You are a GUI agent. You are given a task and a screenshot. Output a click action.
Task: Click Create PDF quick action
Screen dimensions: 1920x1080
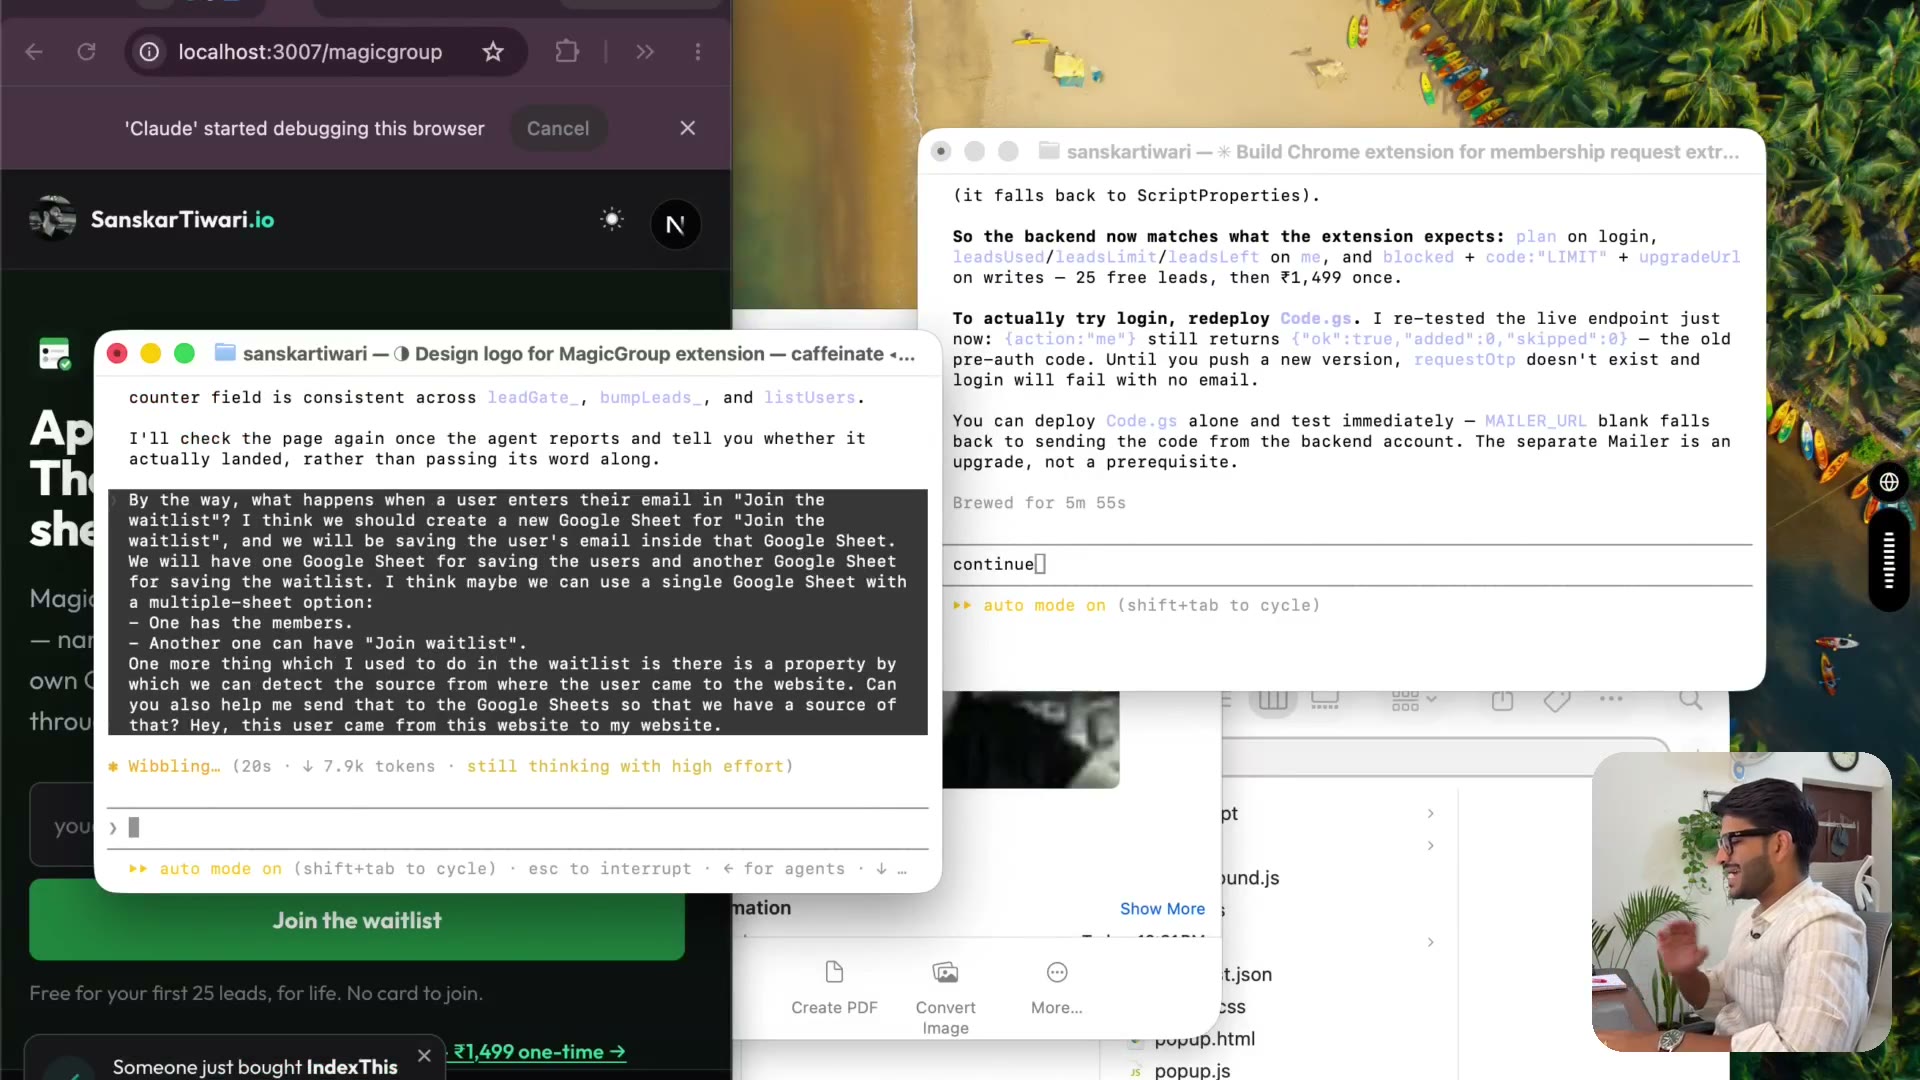834,988
